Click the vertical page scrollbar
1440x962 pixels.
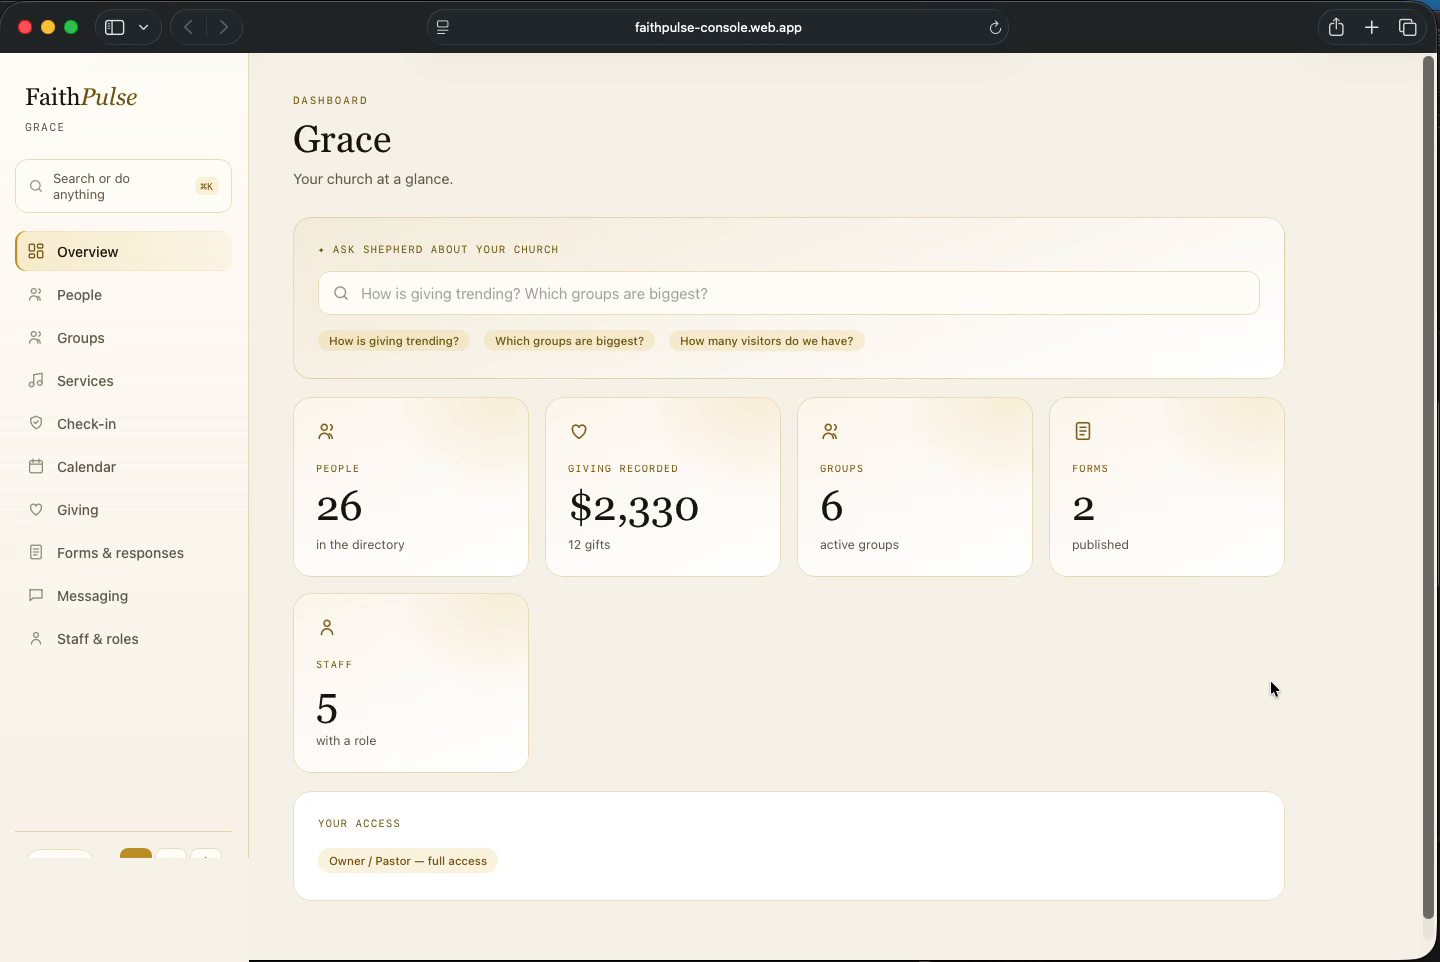pos(1428,488)
